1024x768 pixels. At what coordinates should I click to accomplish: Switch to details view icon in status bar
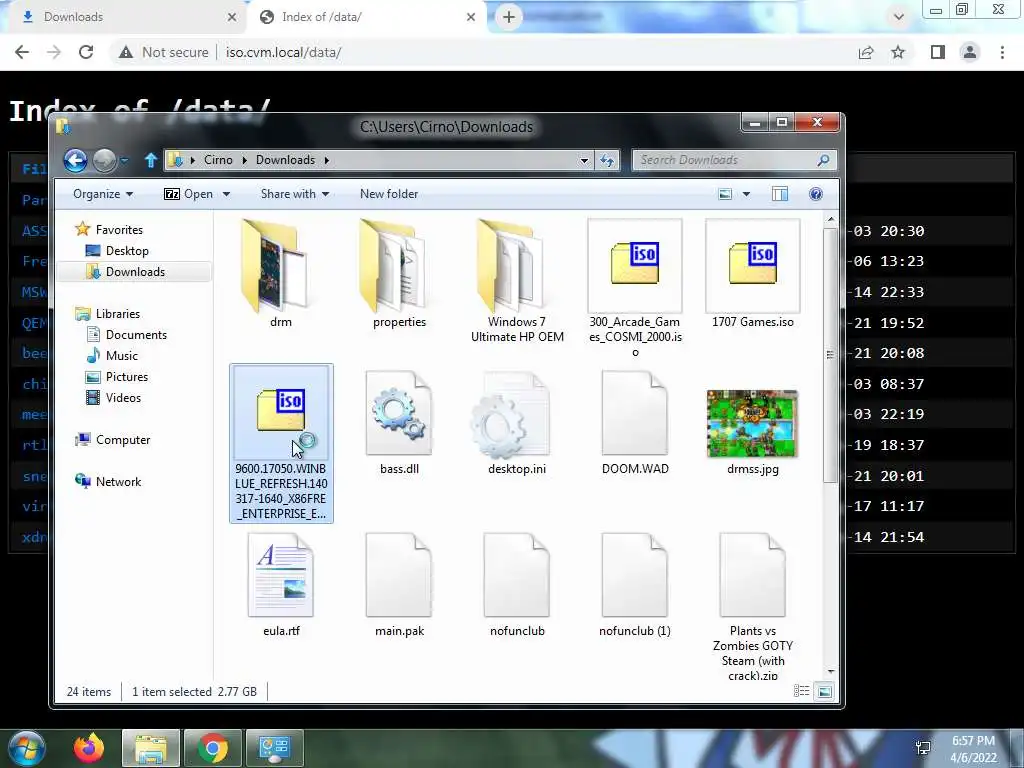tap(801, 691)
